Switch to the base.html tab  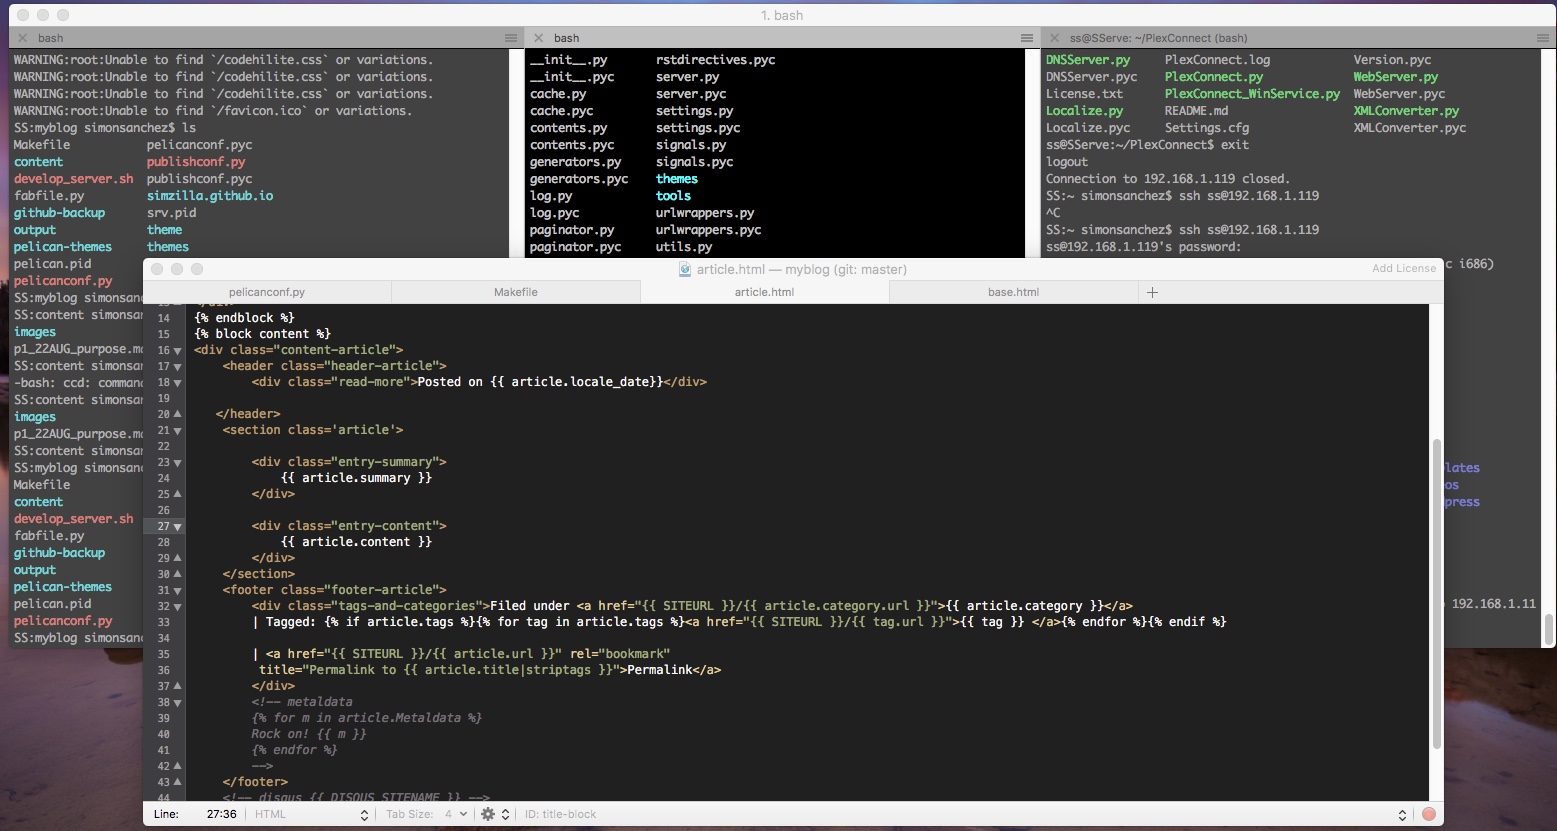click(x=1013, y=292)
